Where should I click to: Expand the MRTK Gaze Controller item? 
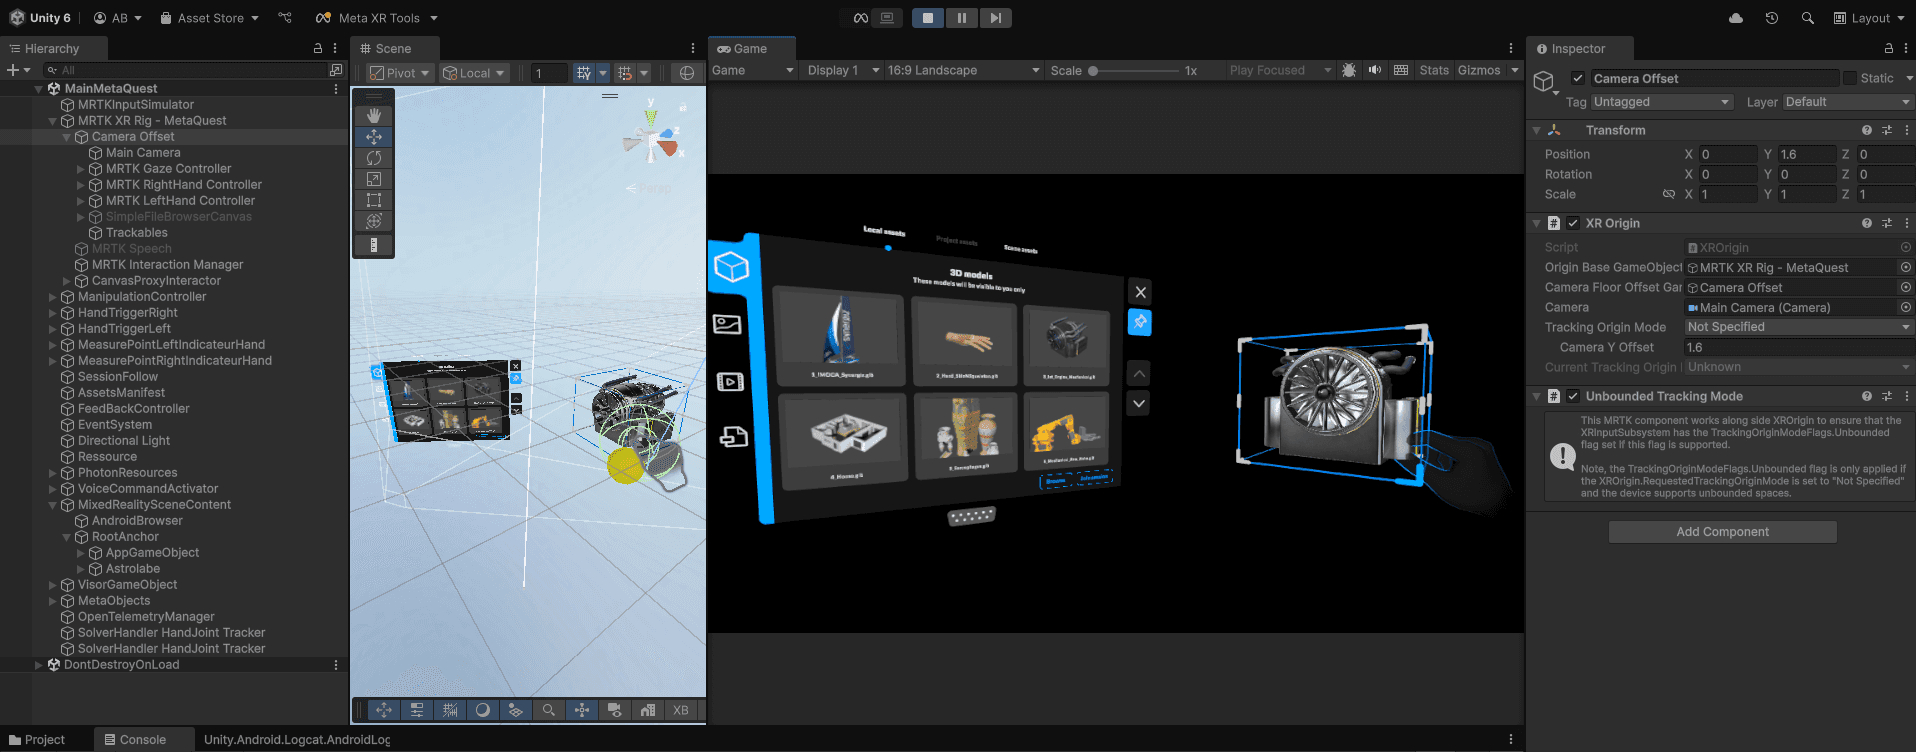[x=81, y=169]
